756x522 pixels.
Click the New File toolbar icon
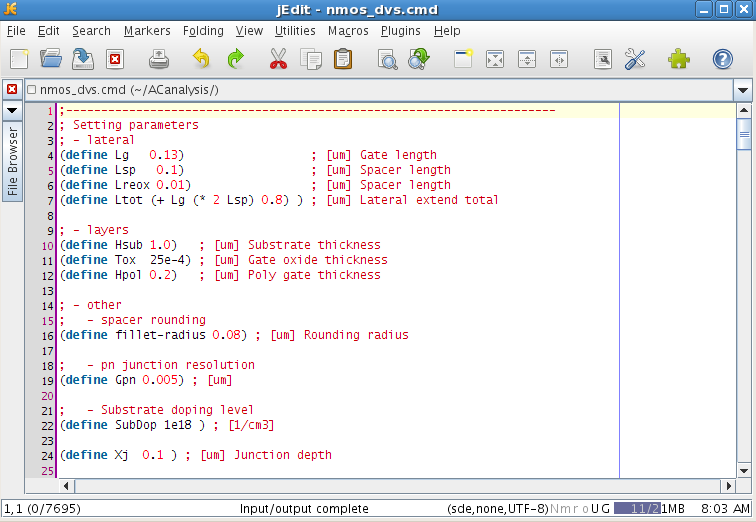pos(18,60)
